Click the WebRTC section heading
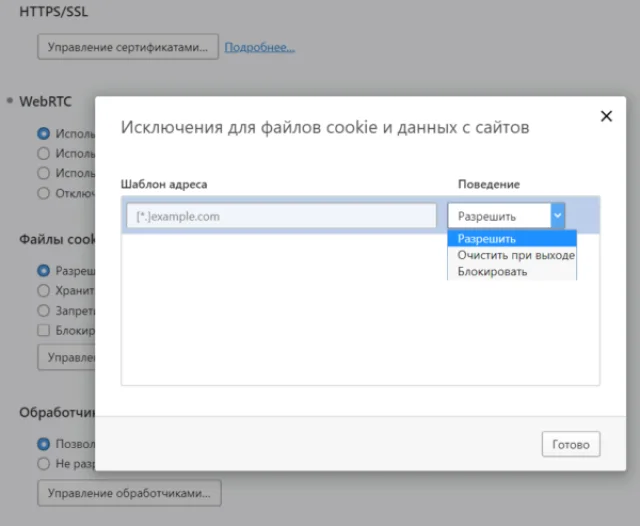 pyautogui.click(x=45, y=101)
